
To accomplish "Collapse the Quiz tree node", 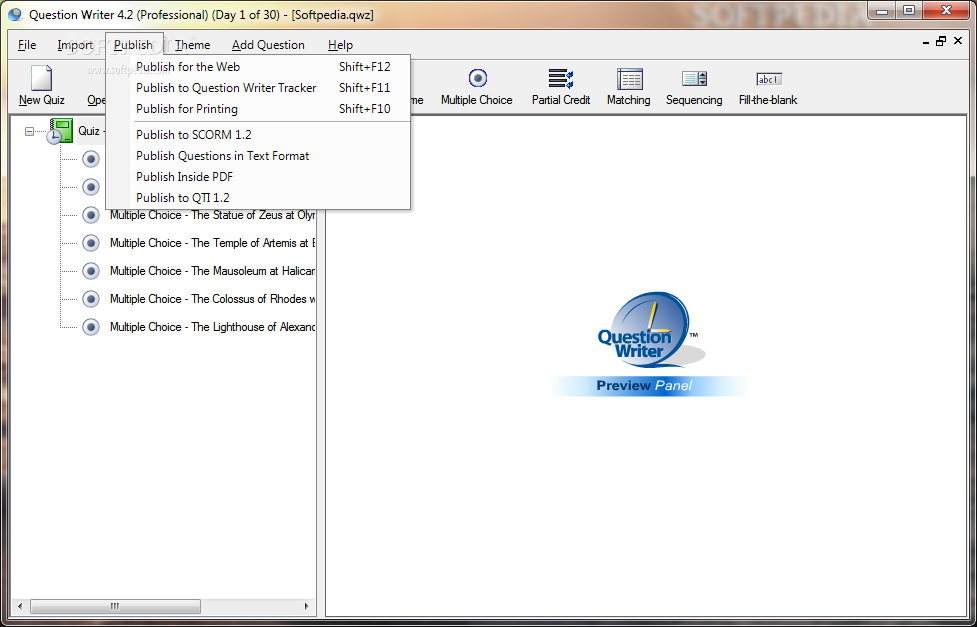I will (29, 132).
